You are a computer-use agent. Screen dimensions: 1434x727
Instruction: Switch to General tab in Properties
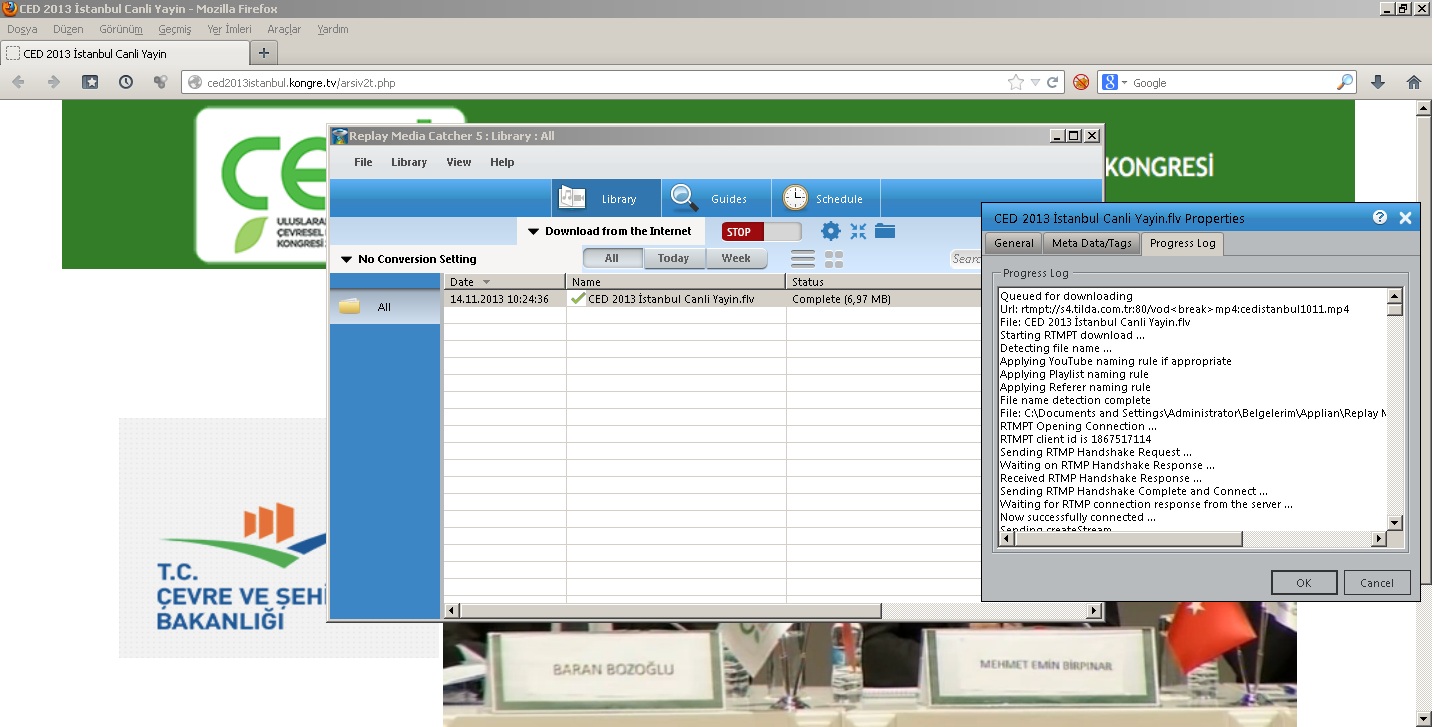pyautogui.click(x=1014, y=243)
